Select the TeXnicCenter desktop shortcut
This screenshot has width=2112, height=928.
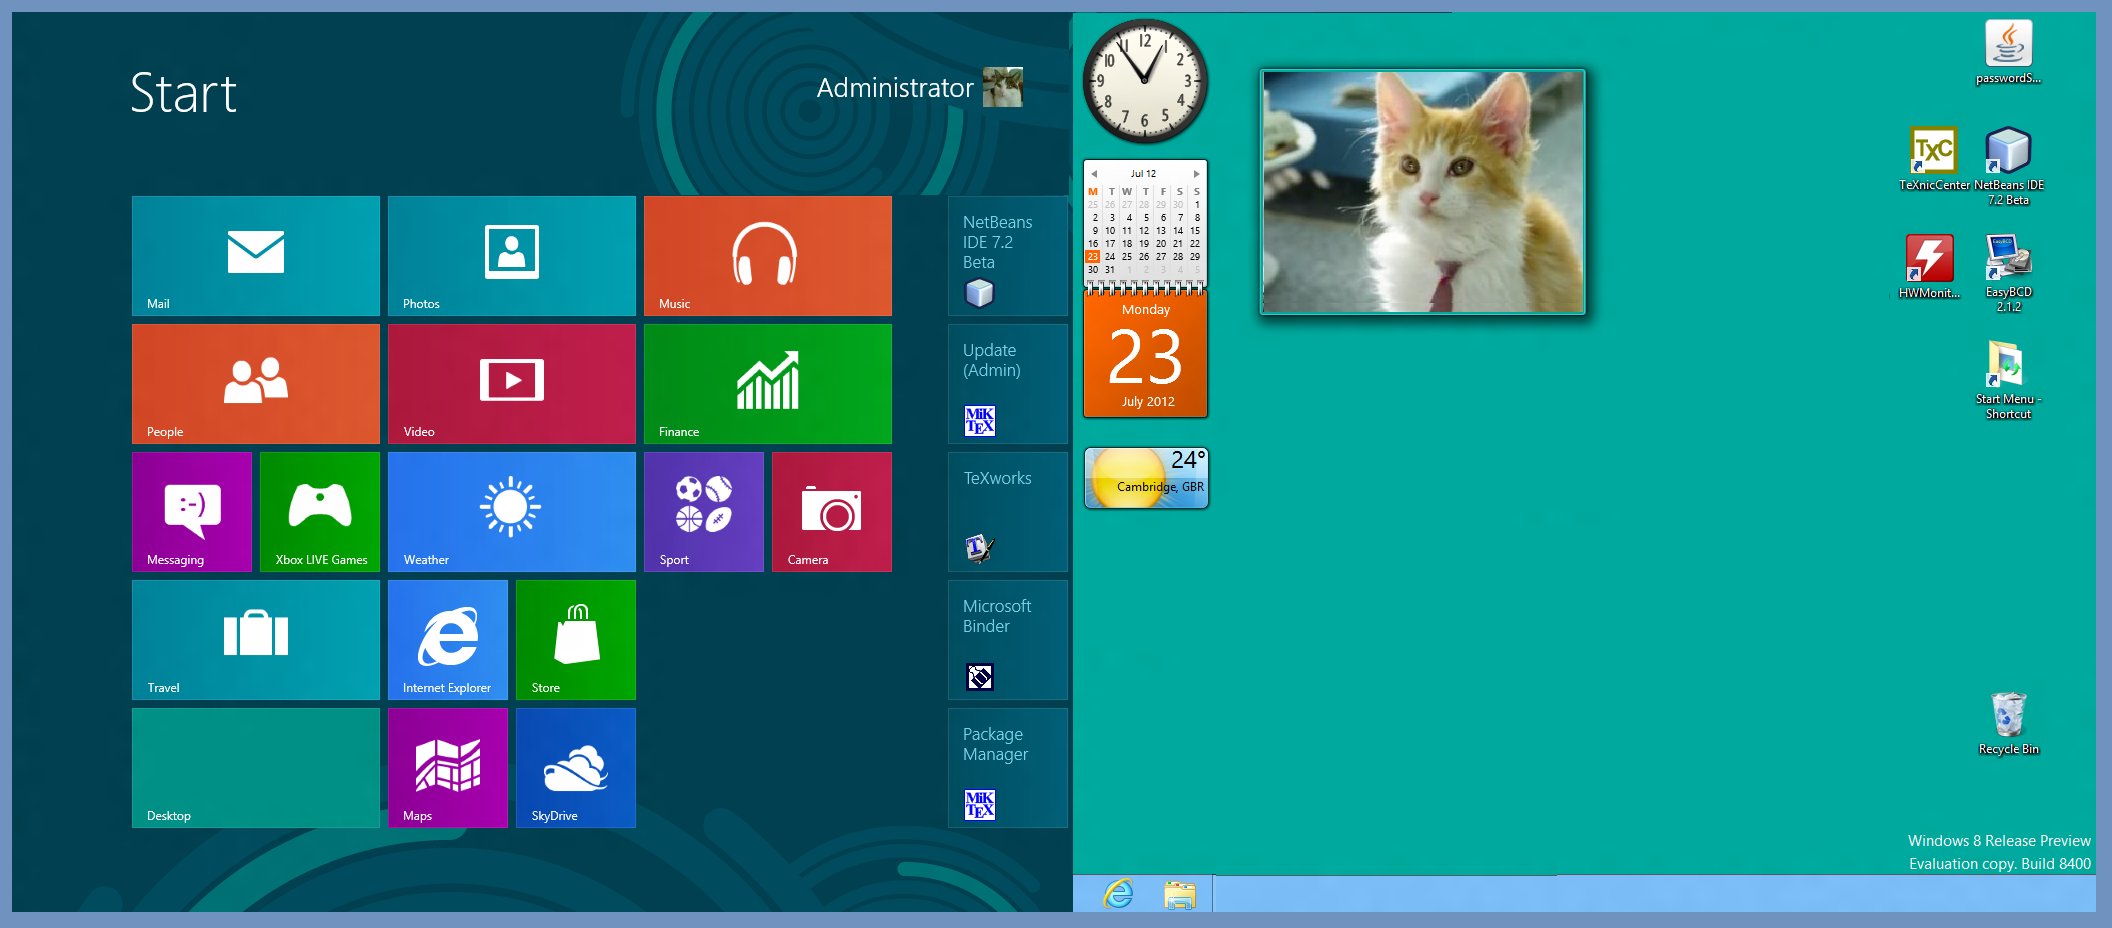(x=1933, y=159)
